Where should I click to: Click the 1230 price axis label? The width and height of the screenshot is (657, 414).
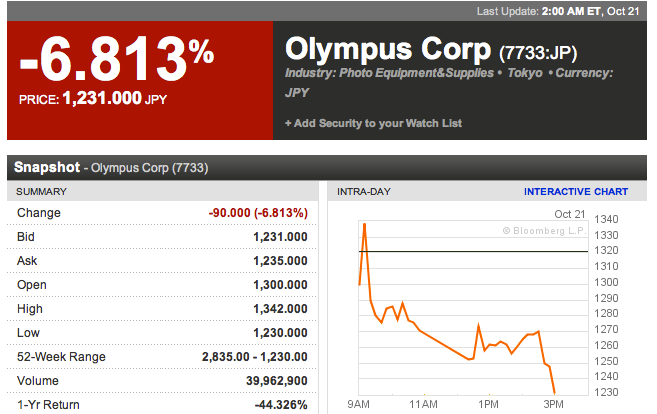(x=606, y=392)
